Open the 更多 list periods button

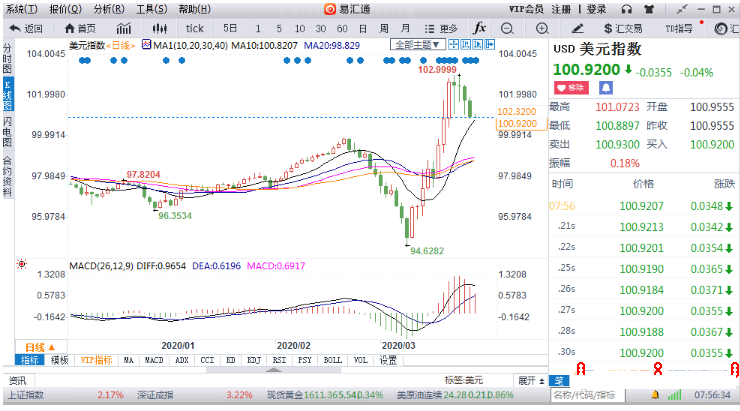coord(441,29)
